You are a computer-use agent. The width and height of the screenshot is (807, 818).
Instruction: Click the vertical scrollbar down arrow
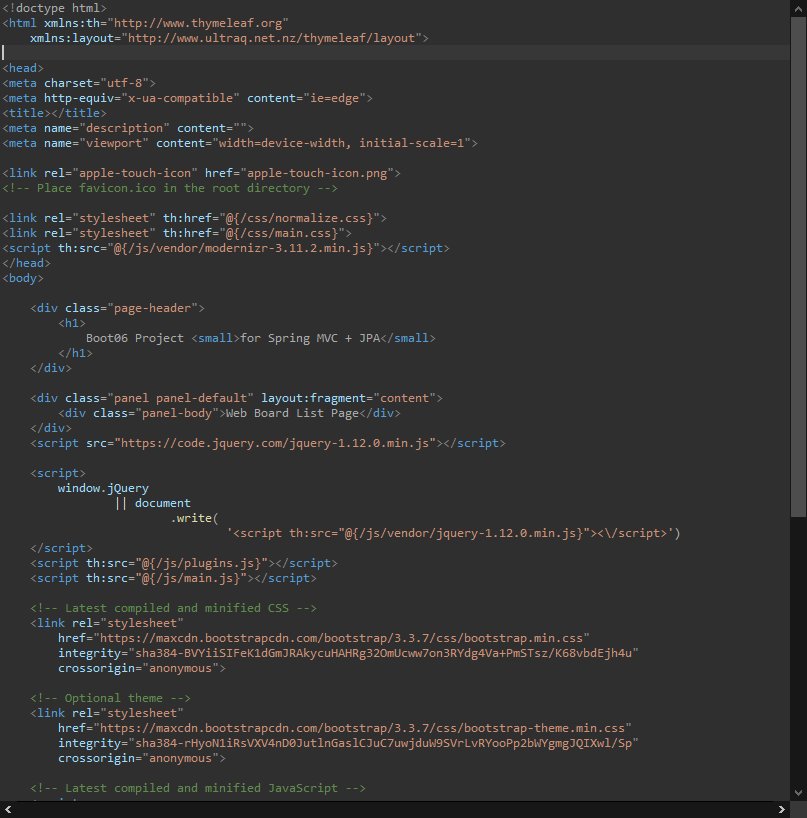pos(798,793)
